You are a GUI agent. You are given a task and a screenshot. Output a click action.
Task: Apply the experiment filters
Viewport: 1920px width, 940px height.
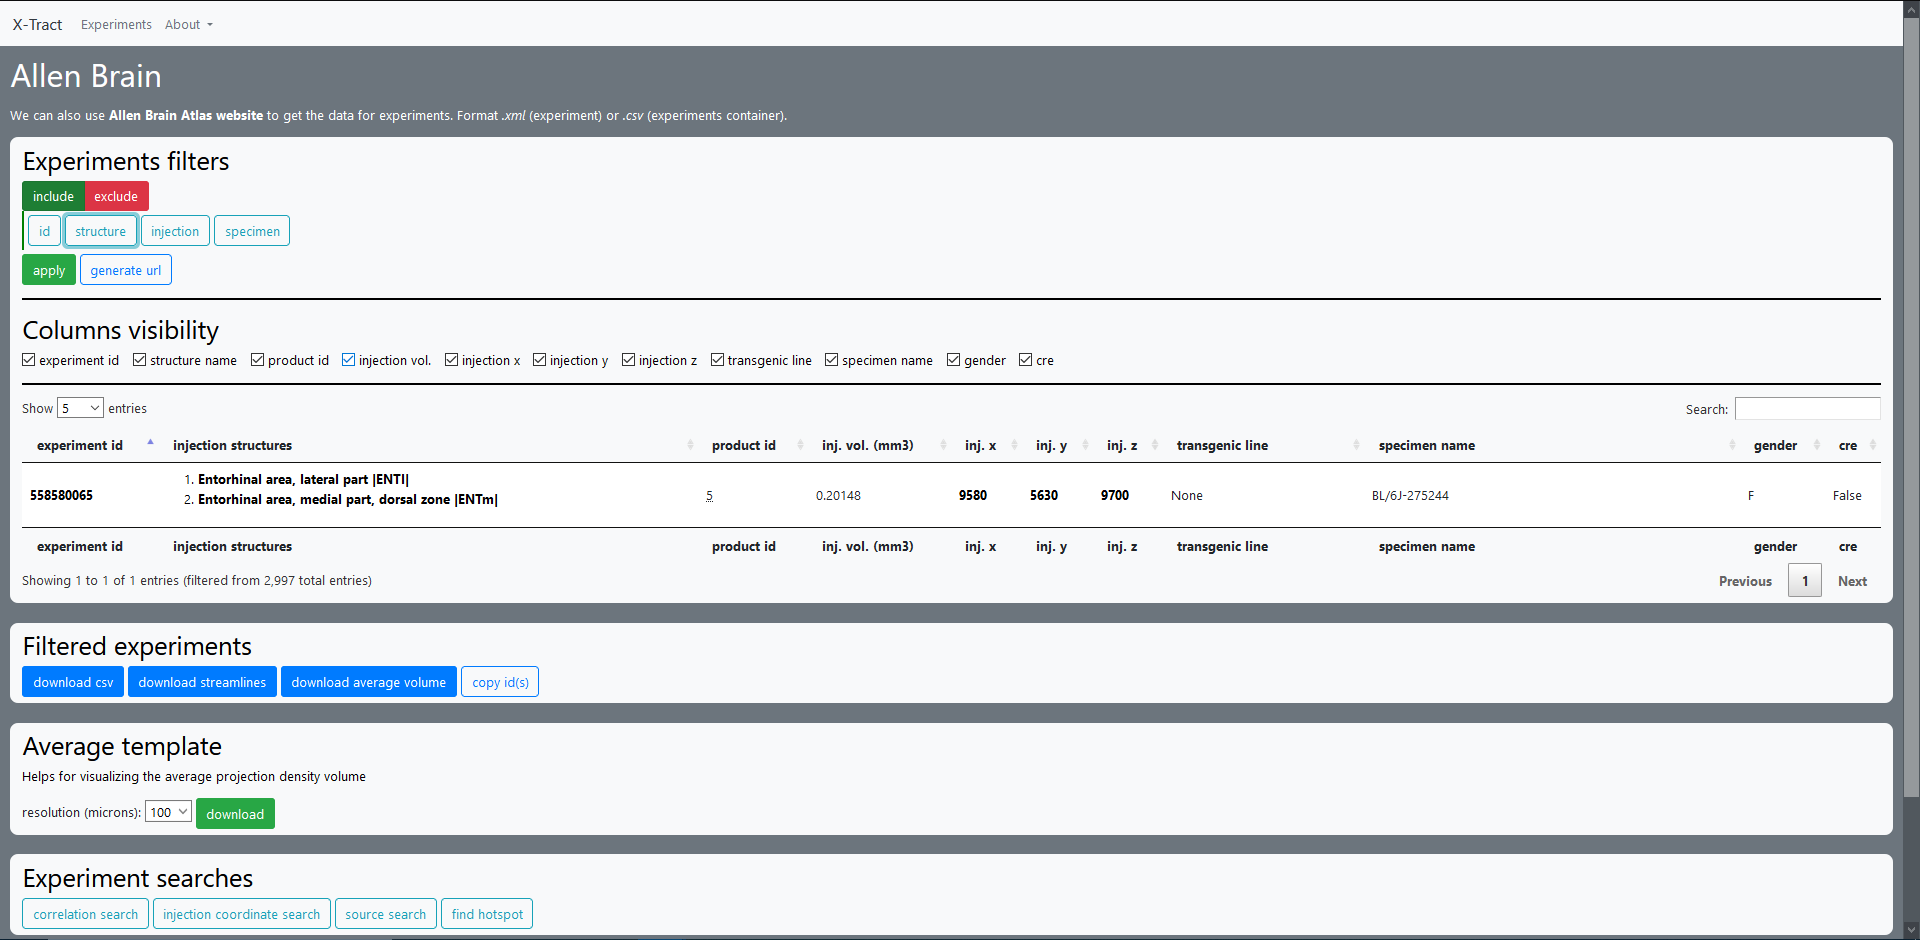tap(49, 270)
